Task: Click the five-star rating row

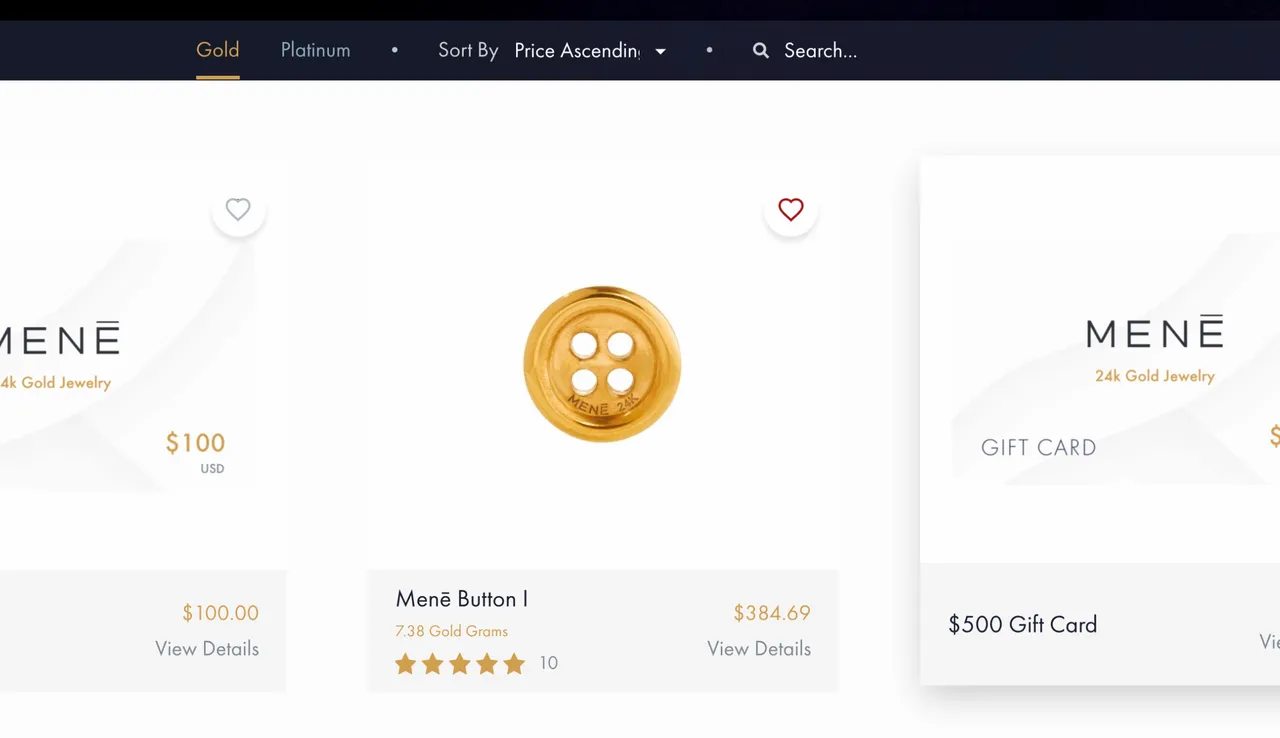Action: click(x=460, y=663)
